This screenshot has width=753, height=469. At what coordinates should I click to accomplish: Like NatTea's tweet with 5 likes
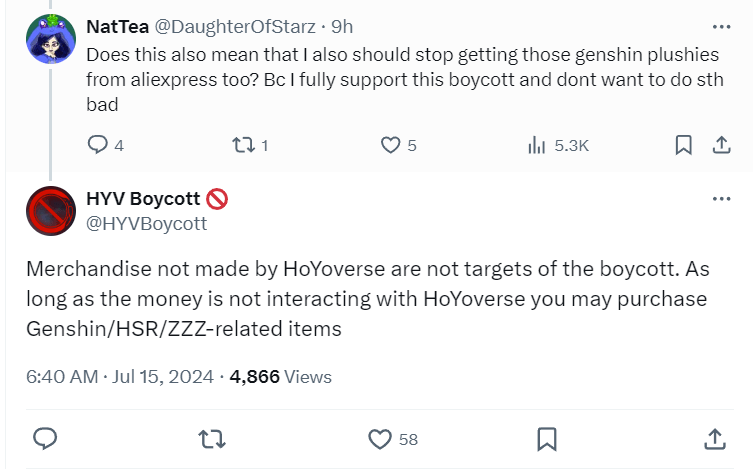click(x=391, y=145)
